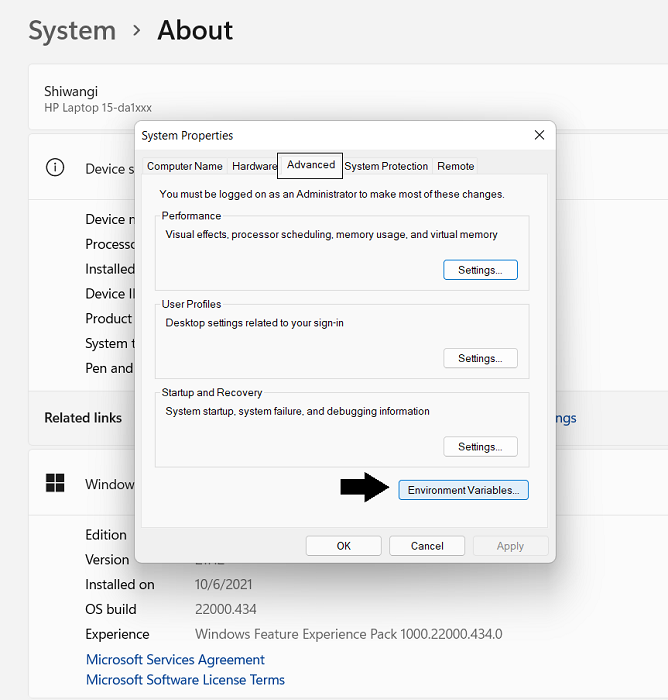Switch to the Remote tab

456,166
